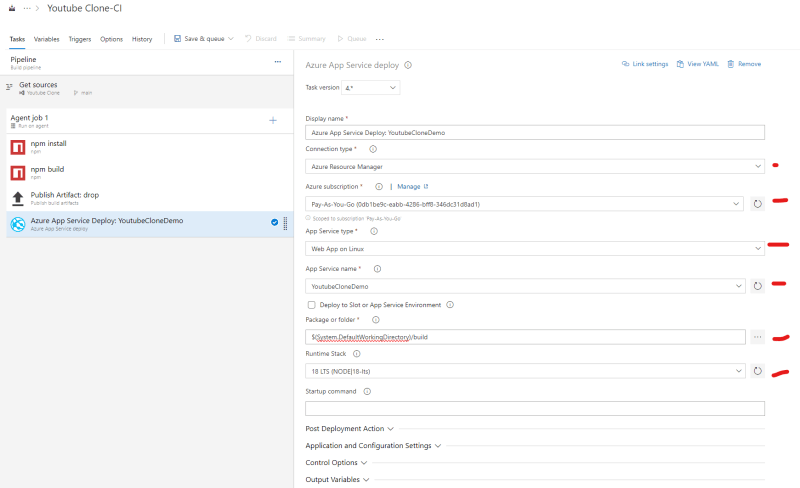Select the Publish Artifact: drop task
Screen dimensions: 800x488
pyautogui.click(x=149, y=198)
